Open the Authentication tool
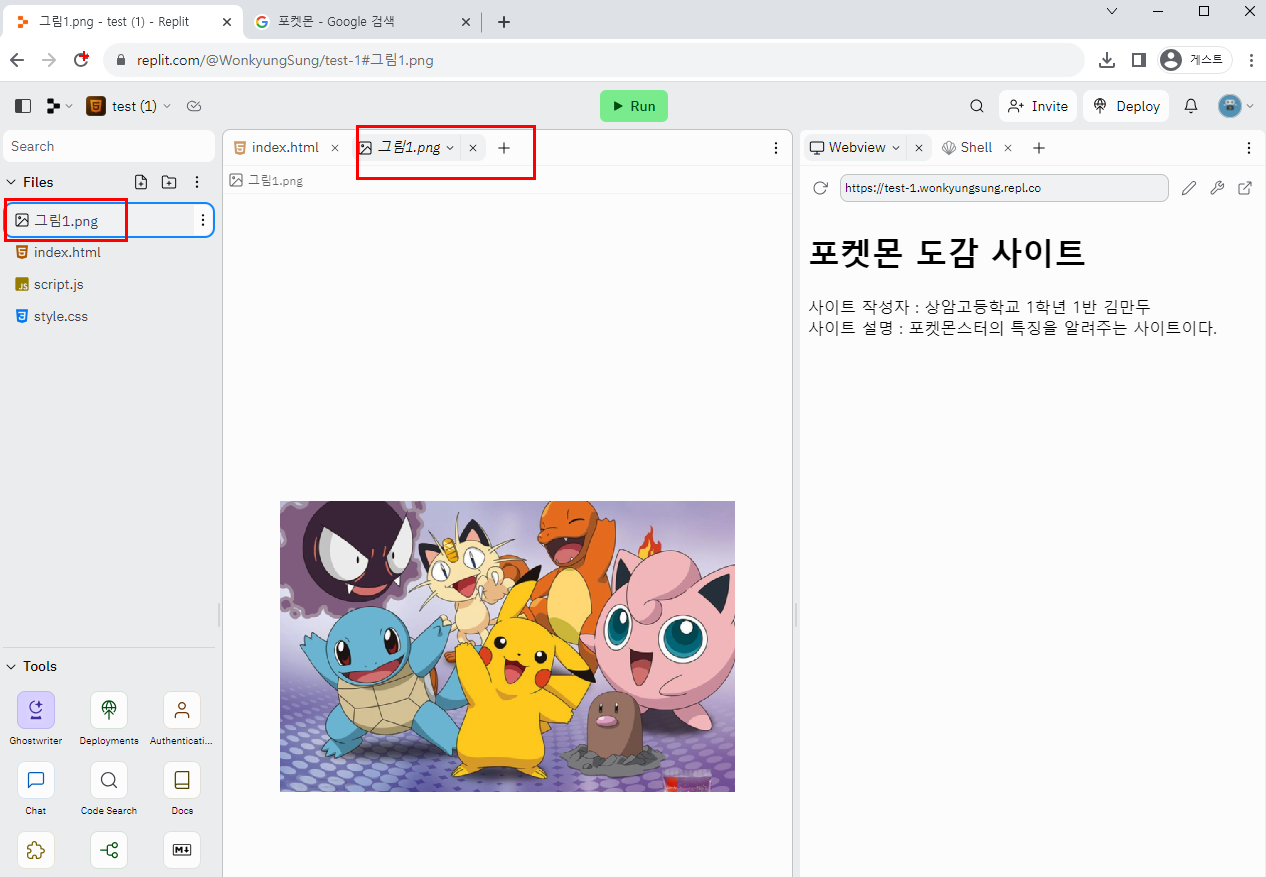The width and height of the screenshot is (1266, 877). point(182,718)
